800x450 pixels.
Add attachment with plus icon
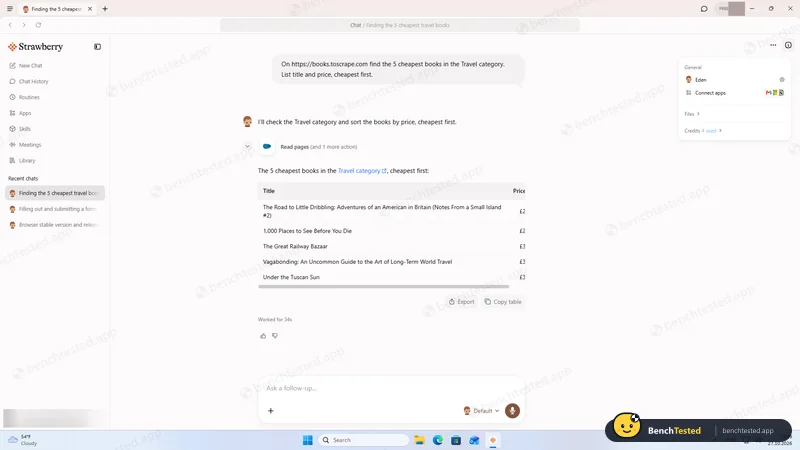[271, 411]
